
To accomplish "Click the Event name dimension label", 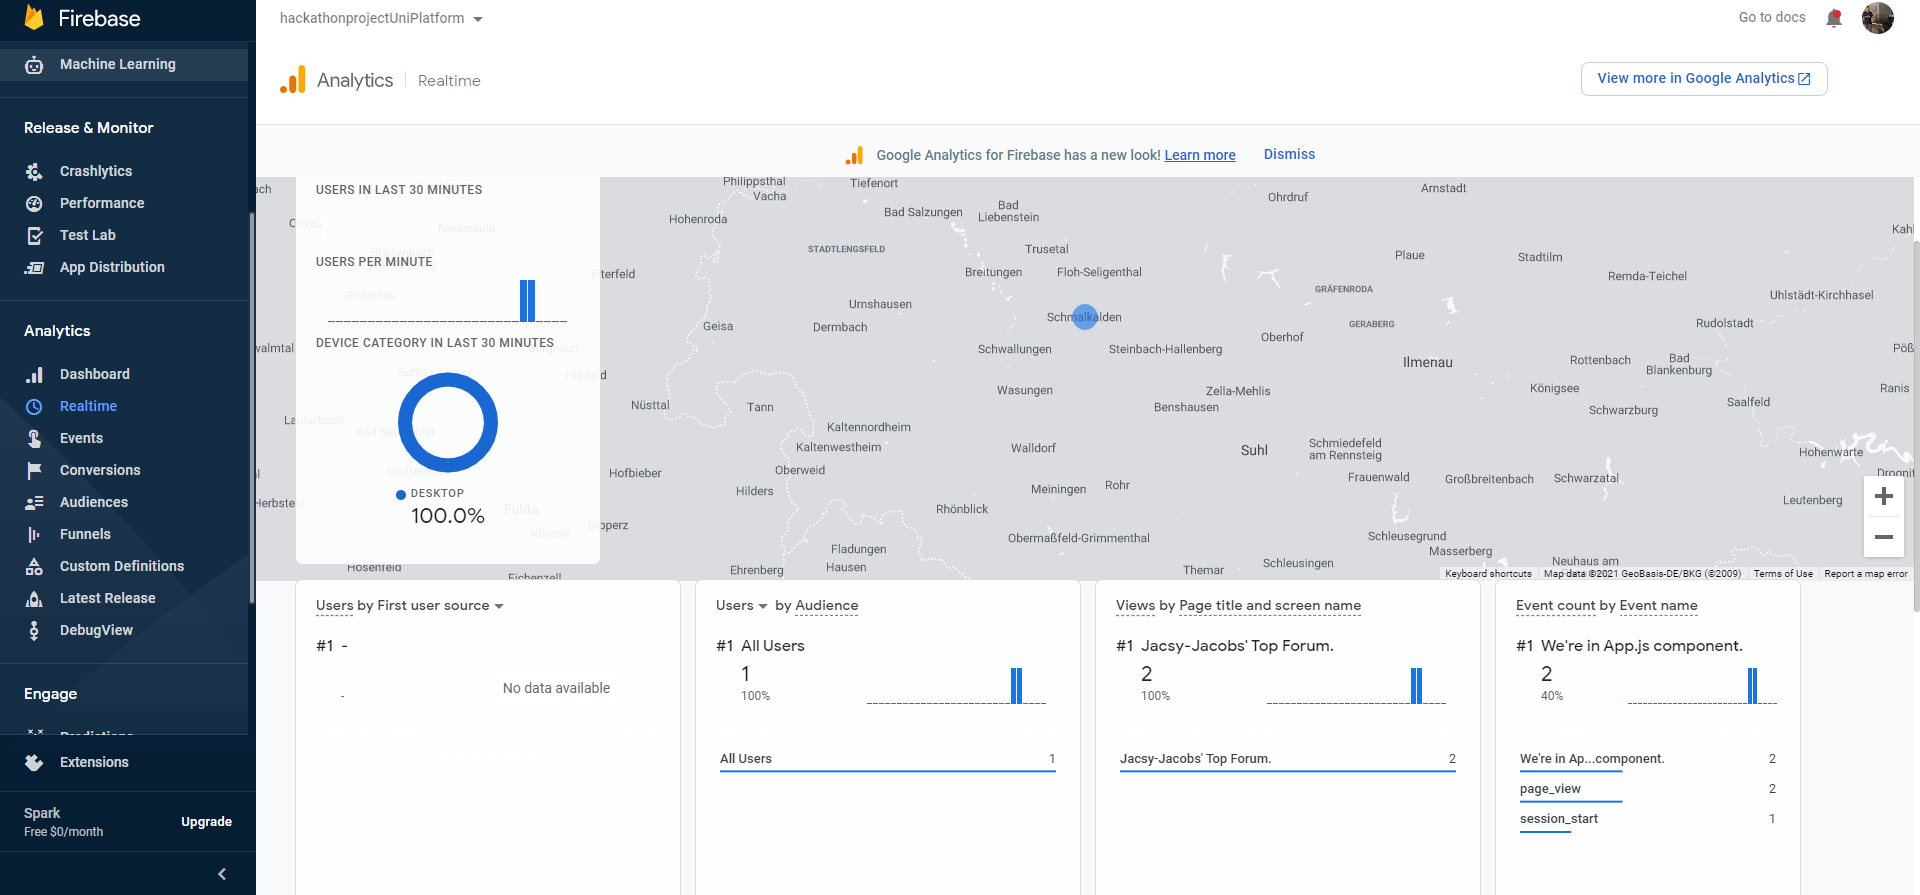I will point(1659,606).
